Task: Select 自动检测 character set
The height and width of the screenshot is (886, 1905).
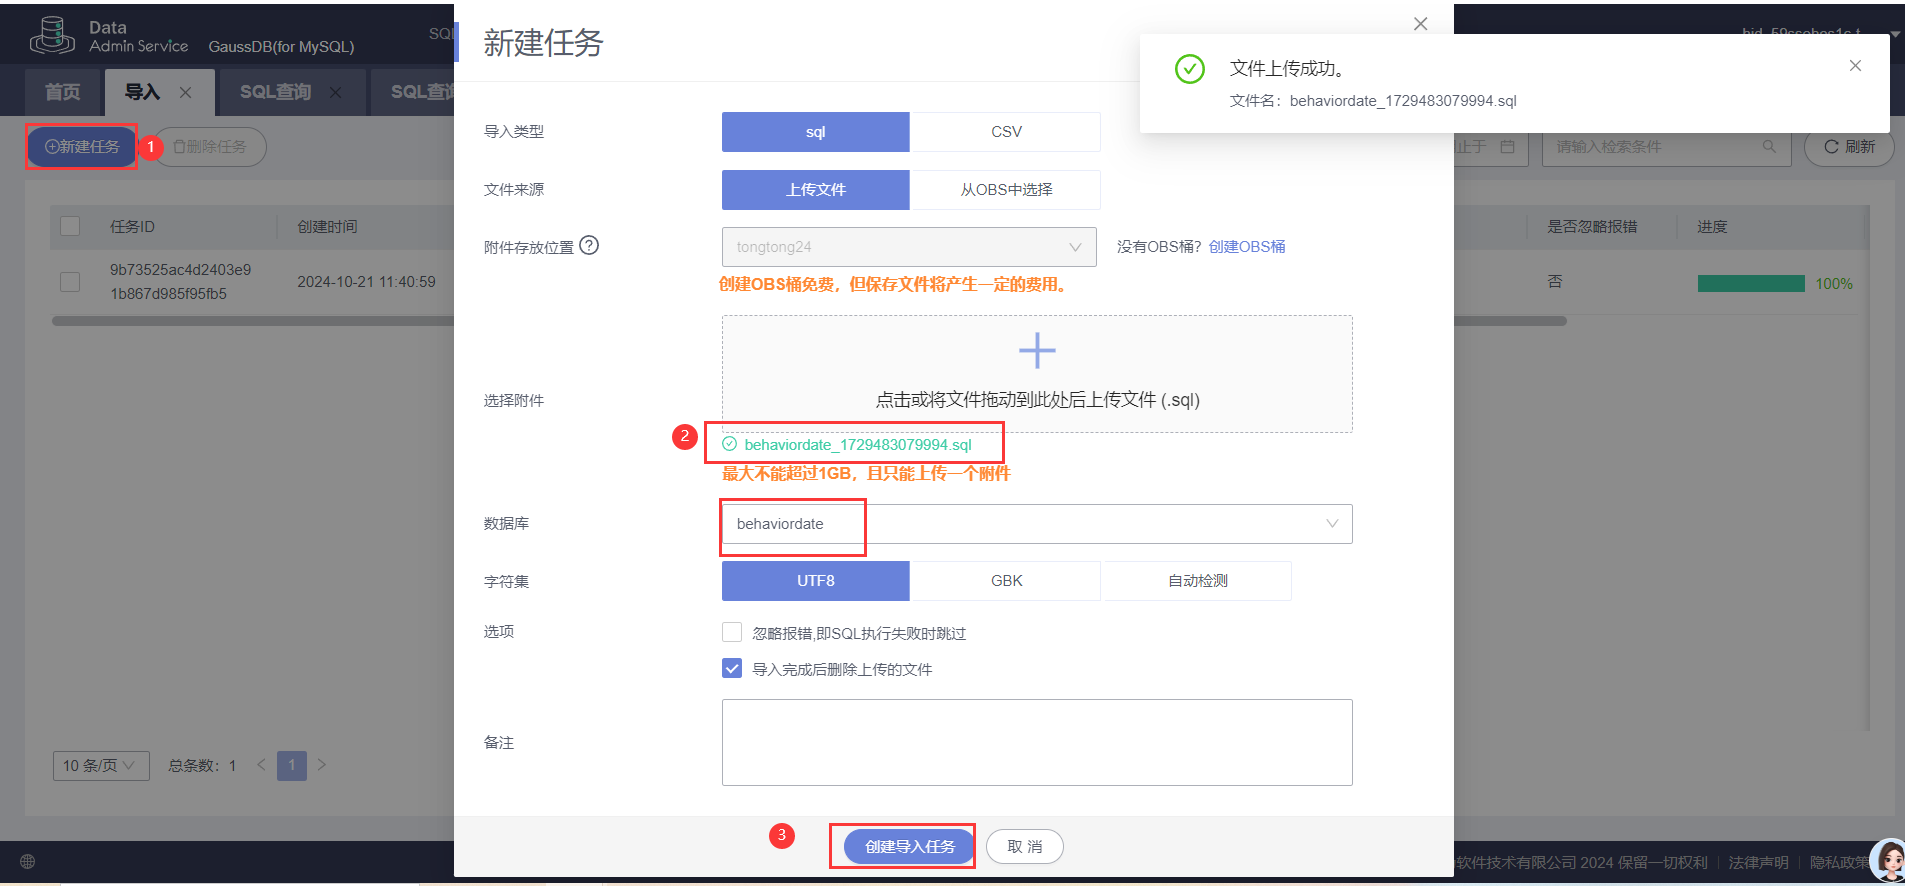Action: (x=1197, y=581)
